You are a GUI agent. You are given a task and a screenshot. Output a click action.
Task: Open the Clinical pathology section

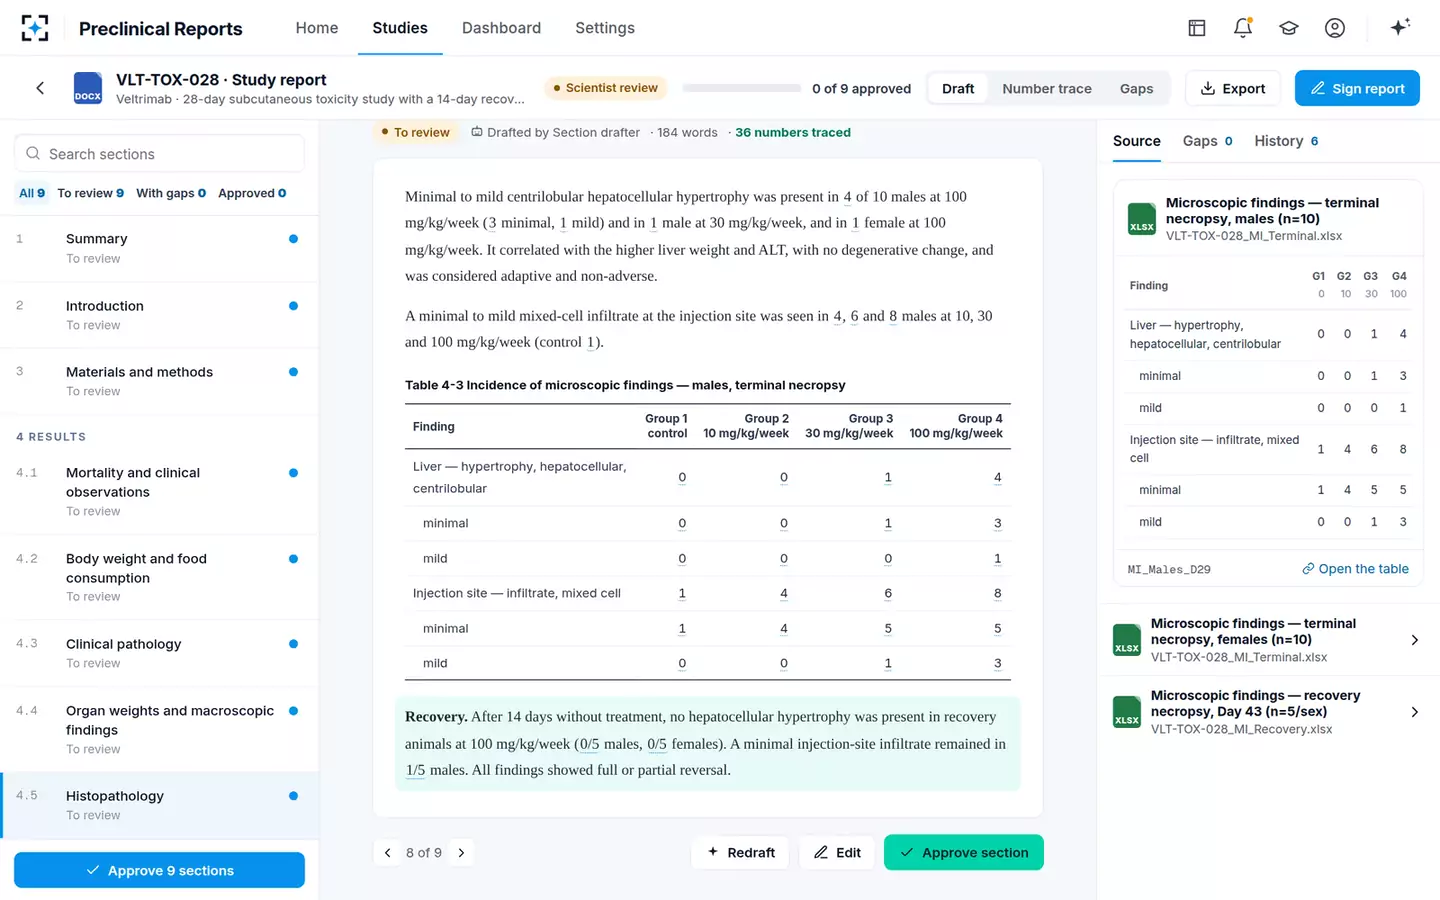(x=159, y=653)
